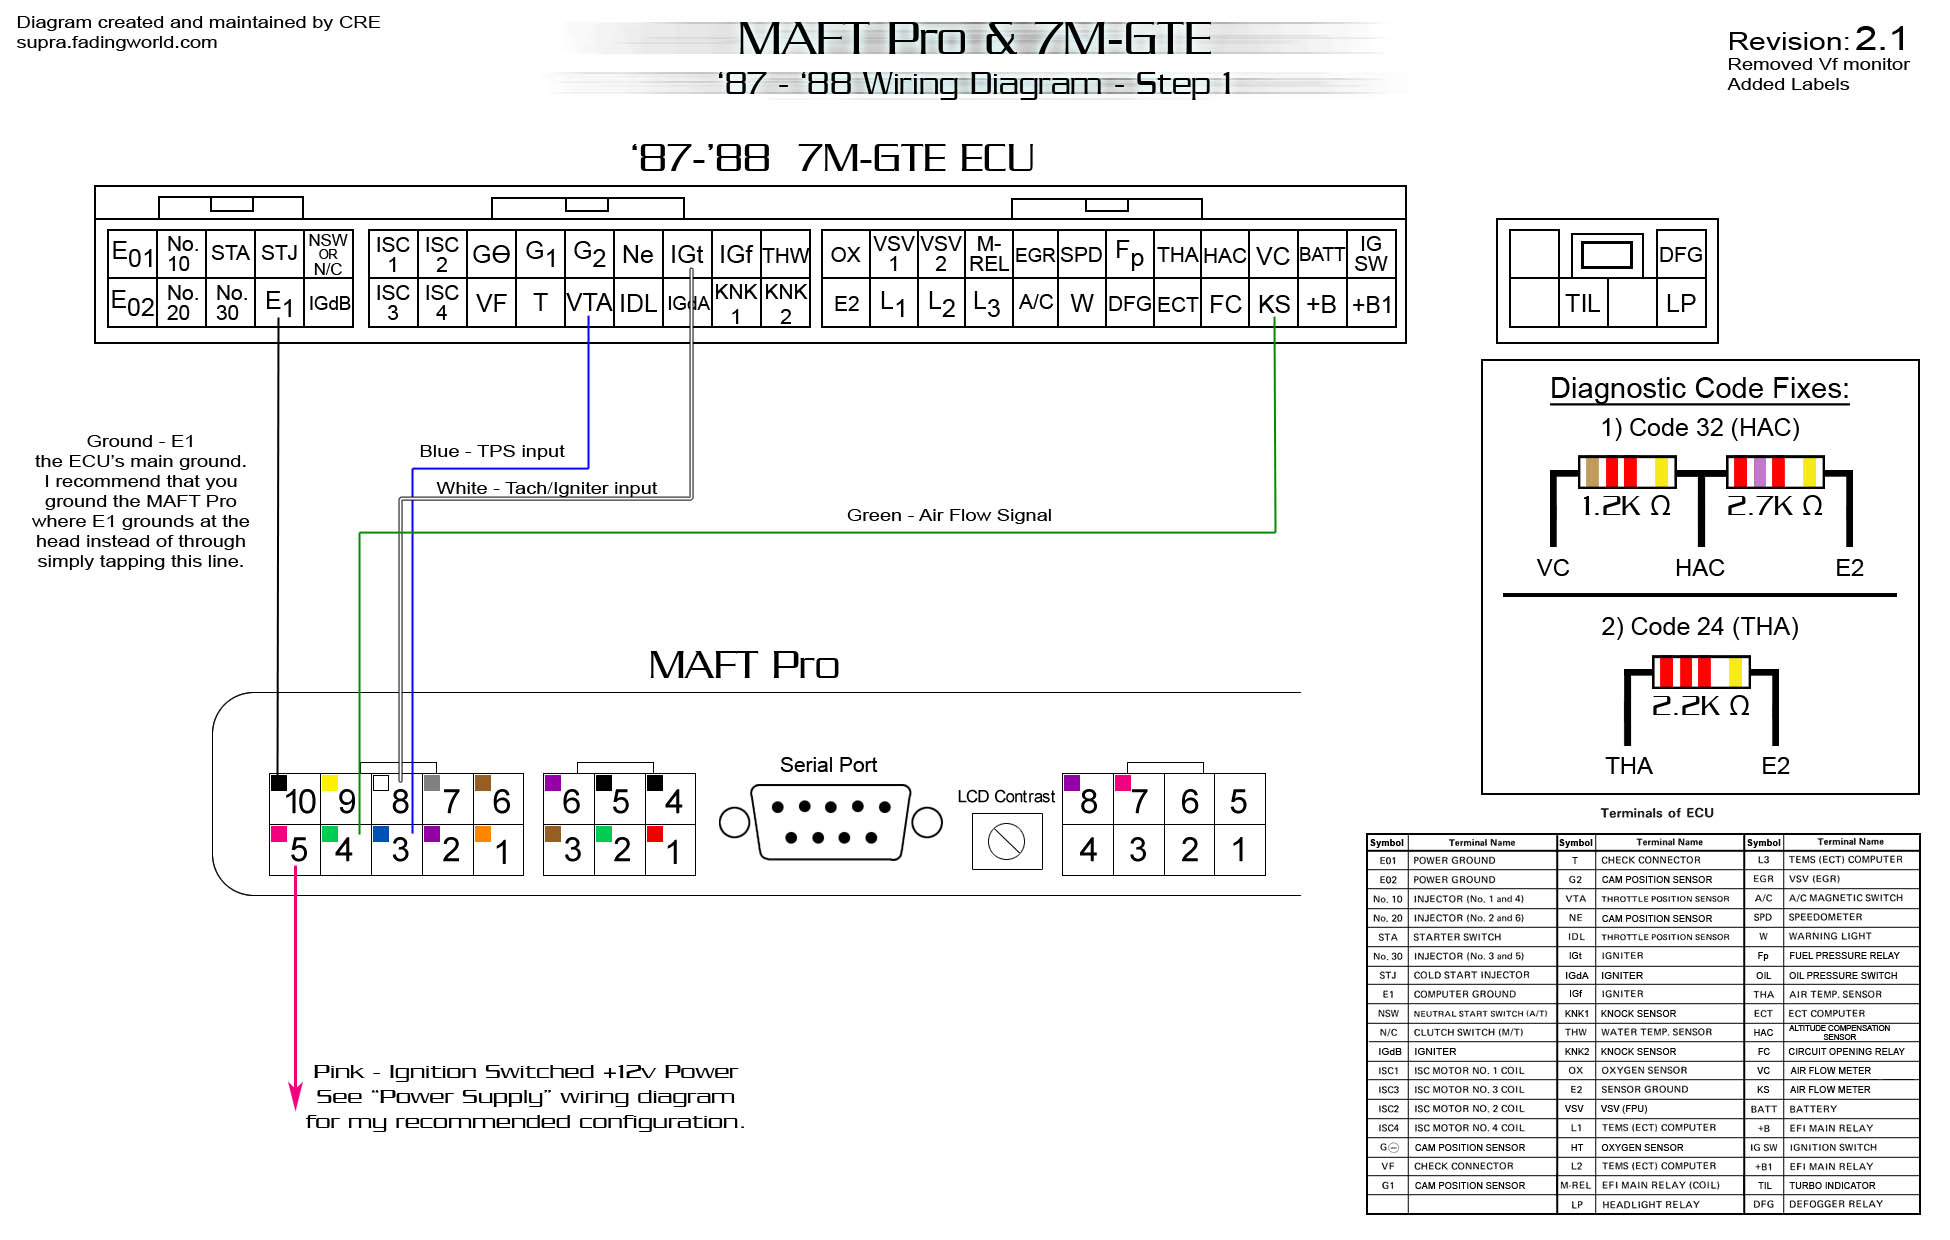The height and width of the screenshot is (1240, 1950).
Task: Click the TIL cell in small connector
Action: [x=1582, y=303]
